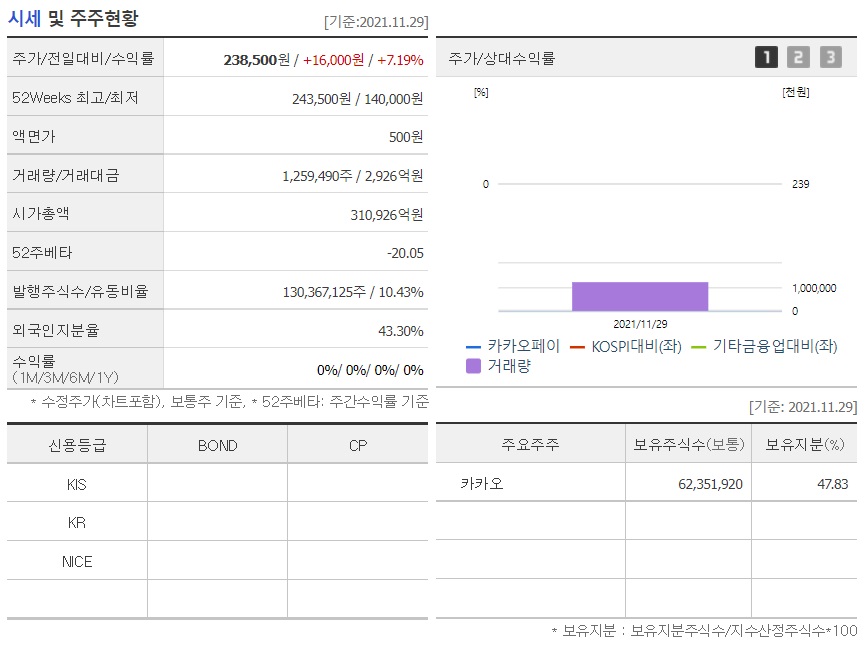Click the 보유주식수(보통) column header
865x647 pixels.
[688, 444]
